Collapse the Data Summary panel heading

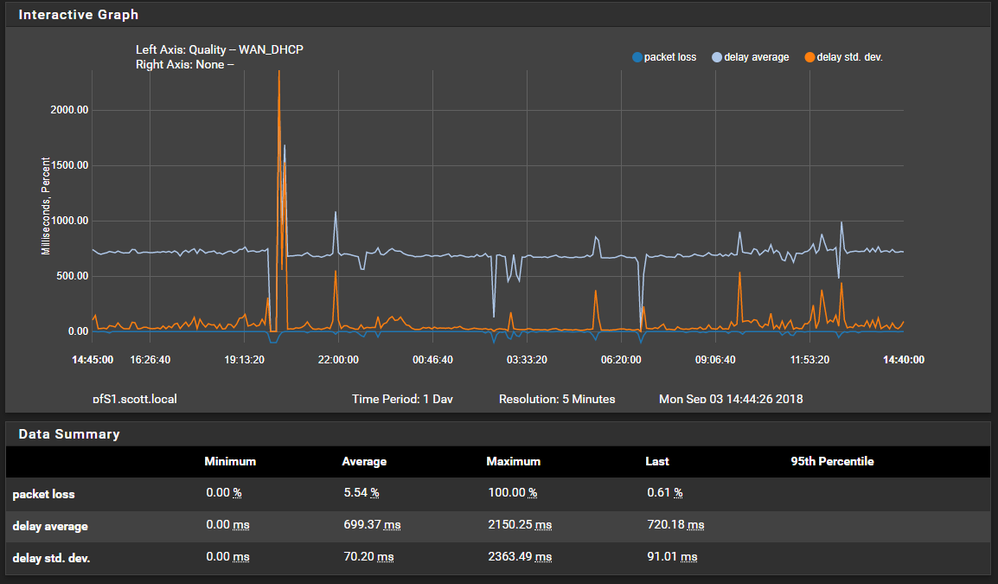[69, 434]
